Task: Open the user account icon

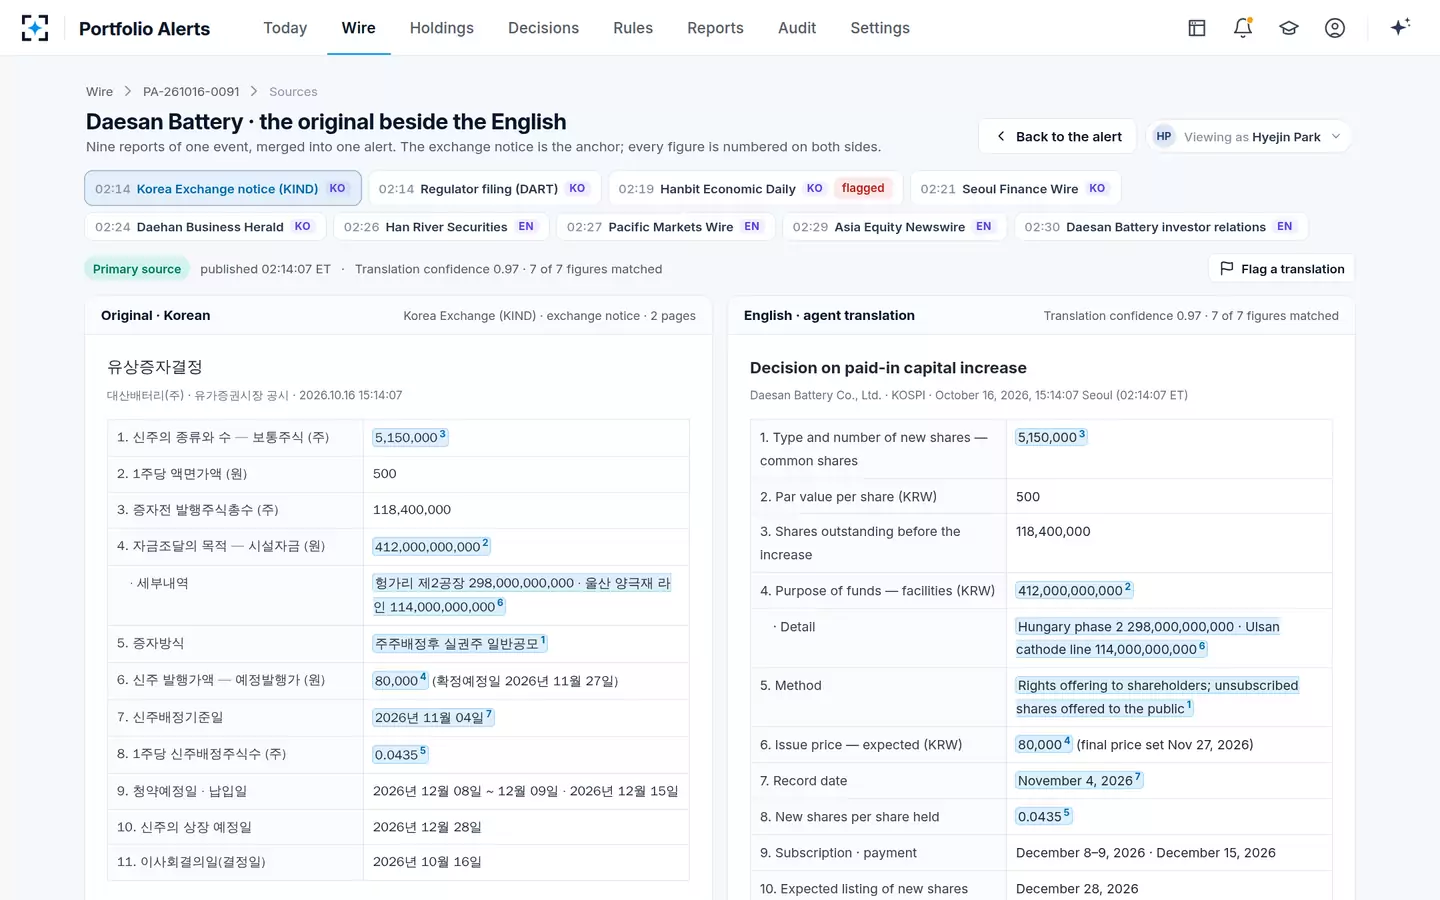Action: [1335, 28]
